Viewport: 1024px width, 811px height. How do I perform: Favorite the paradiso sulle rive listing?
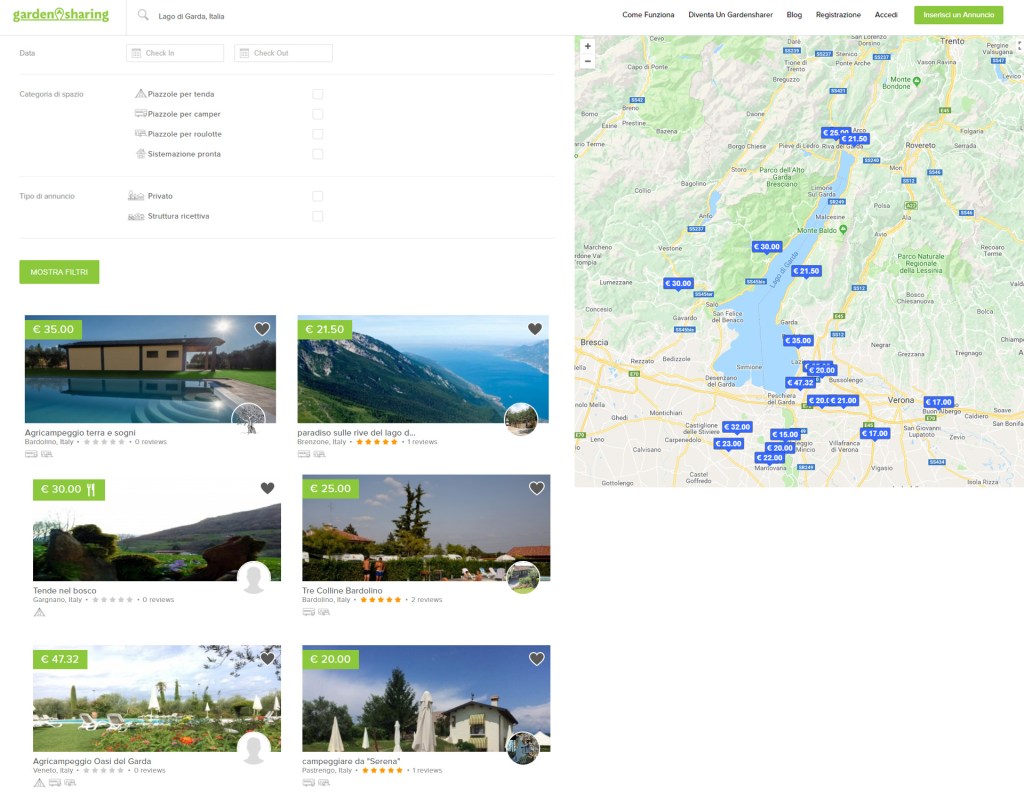click(x=535, y=329)
